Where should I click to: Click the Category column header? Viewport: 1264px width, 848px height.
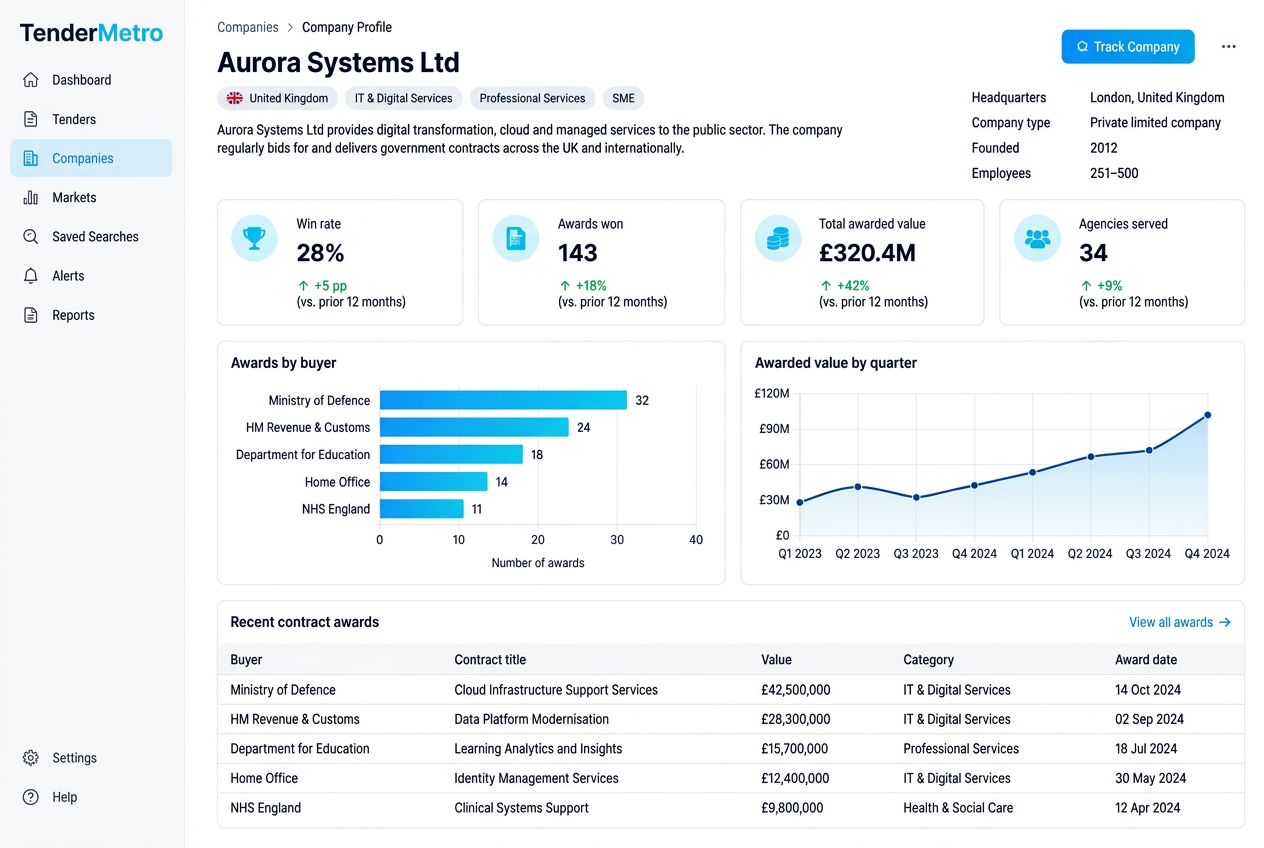[928, 660]
